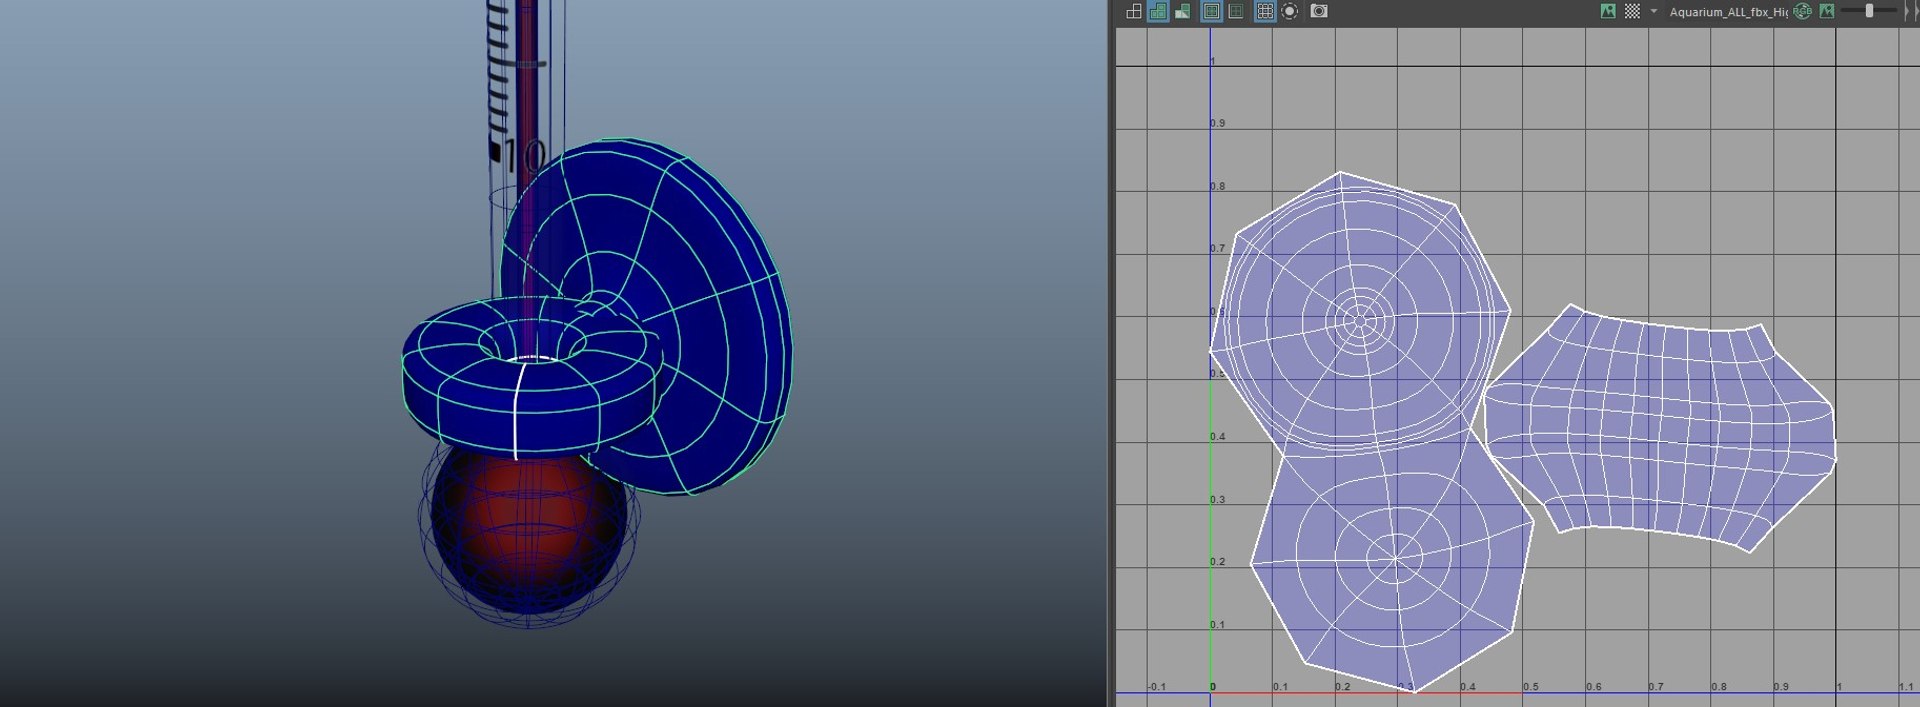Toggle RGB channels display icon
Image resolution: width=1920 pixels, height=707 pixels.
click(1802, 11)
